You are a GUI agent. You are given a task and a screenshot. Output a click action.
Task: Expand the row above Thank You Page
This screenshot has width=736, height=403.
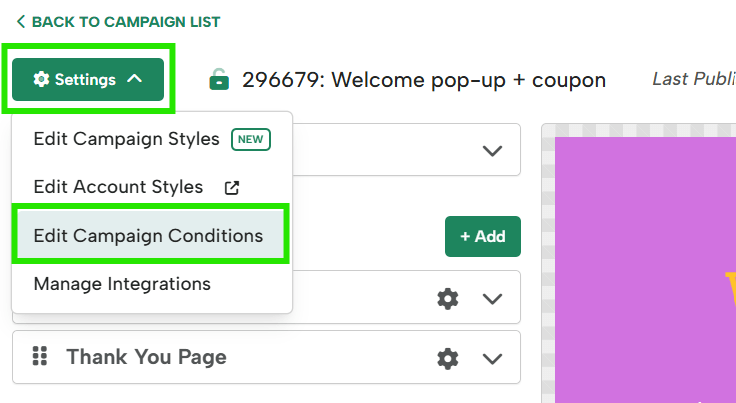492,299
